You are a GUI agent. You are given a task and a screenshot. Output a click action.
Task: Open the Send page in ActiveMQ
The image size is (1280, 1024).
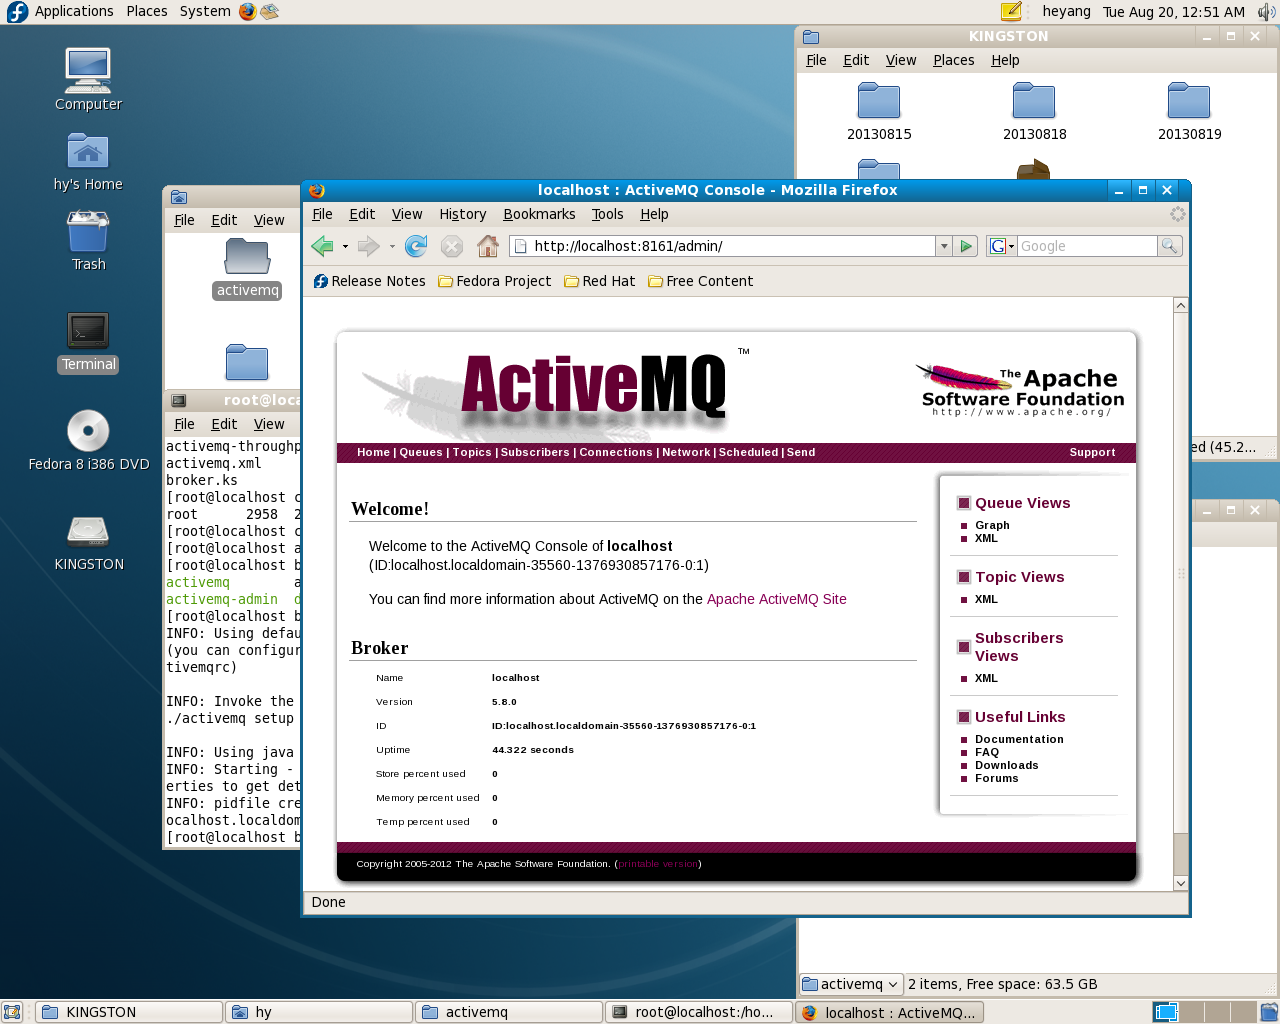(801, 452)
